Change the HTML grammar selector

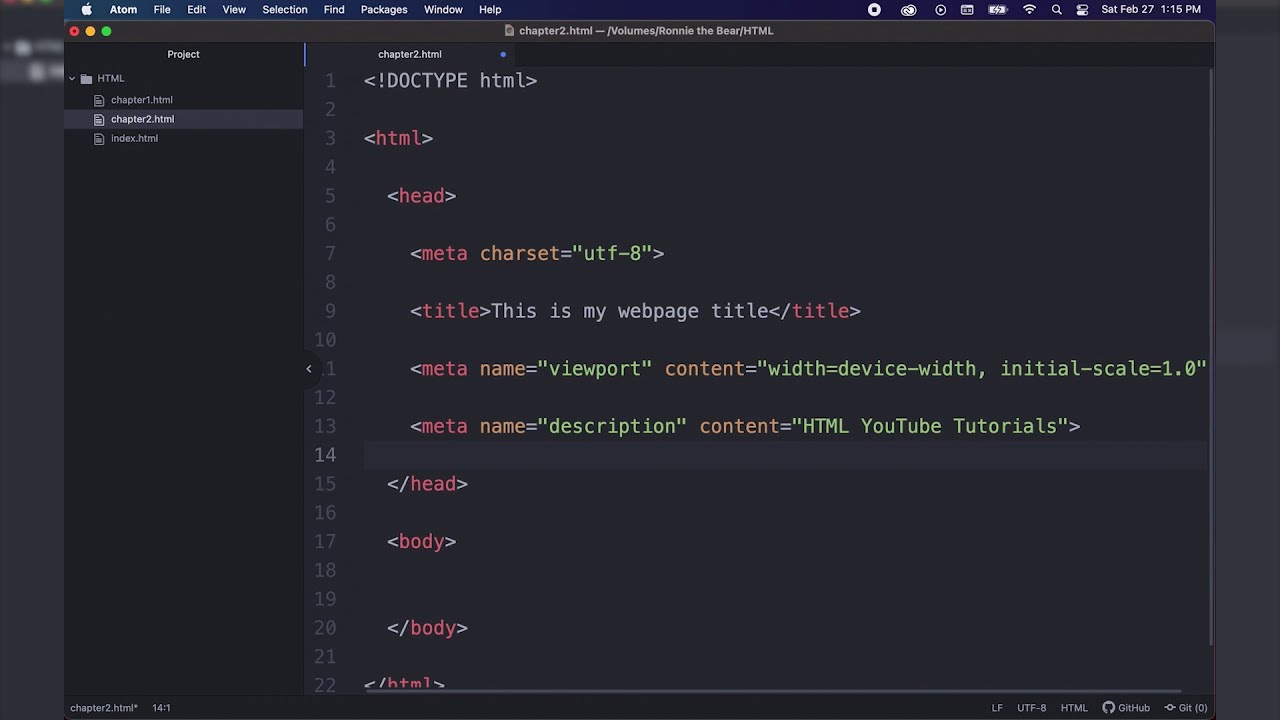1074,708
